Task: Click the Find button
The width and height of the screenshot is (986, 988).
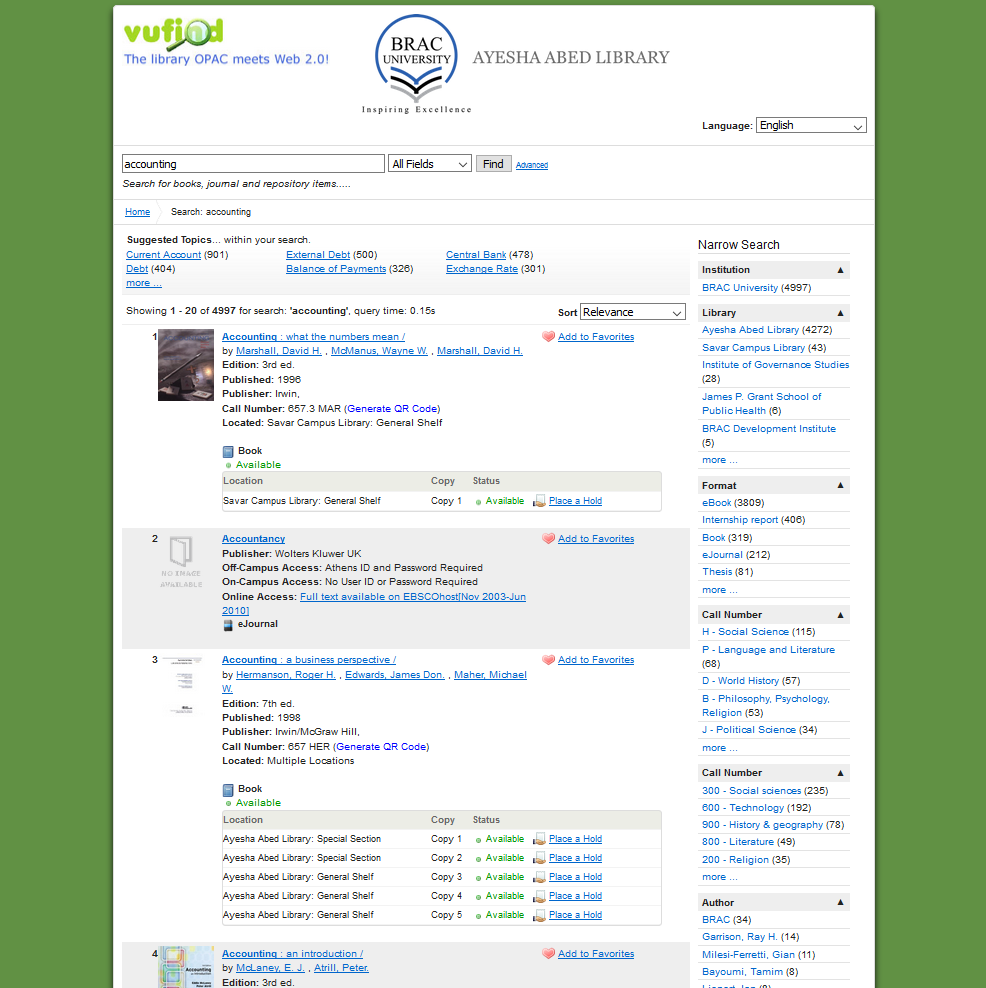Action: 493,164
